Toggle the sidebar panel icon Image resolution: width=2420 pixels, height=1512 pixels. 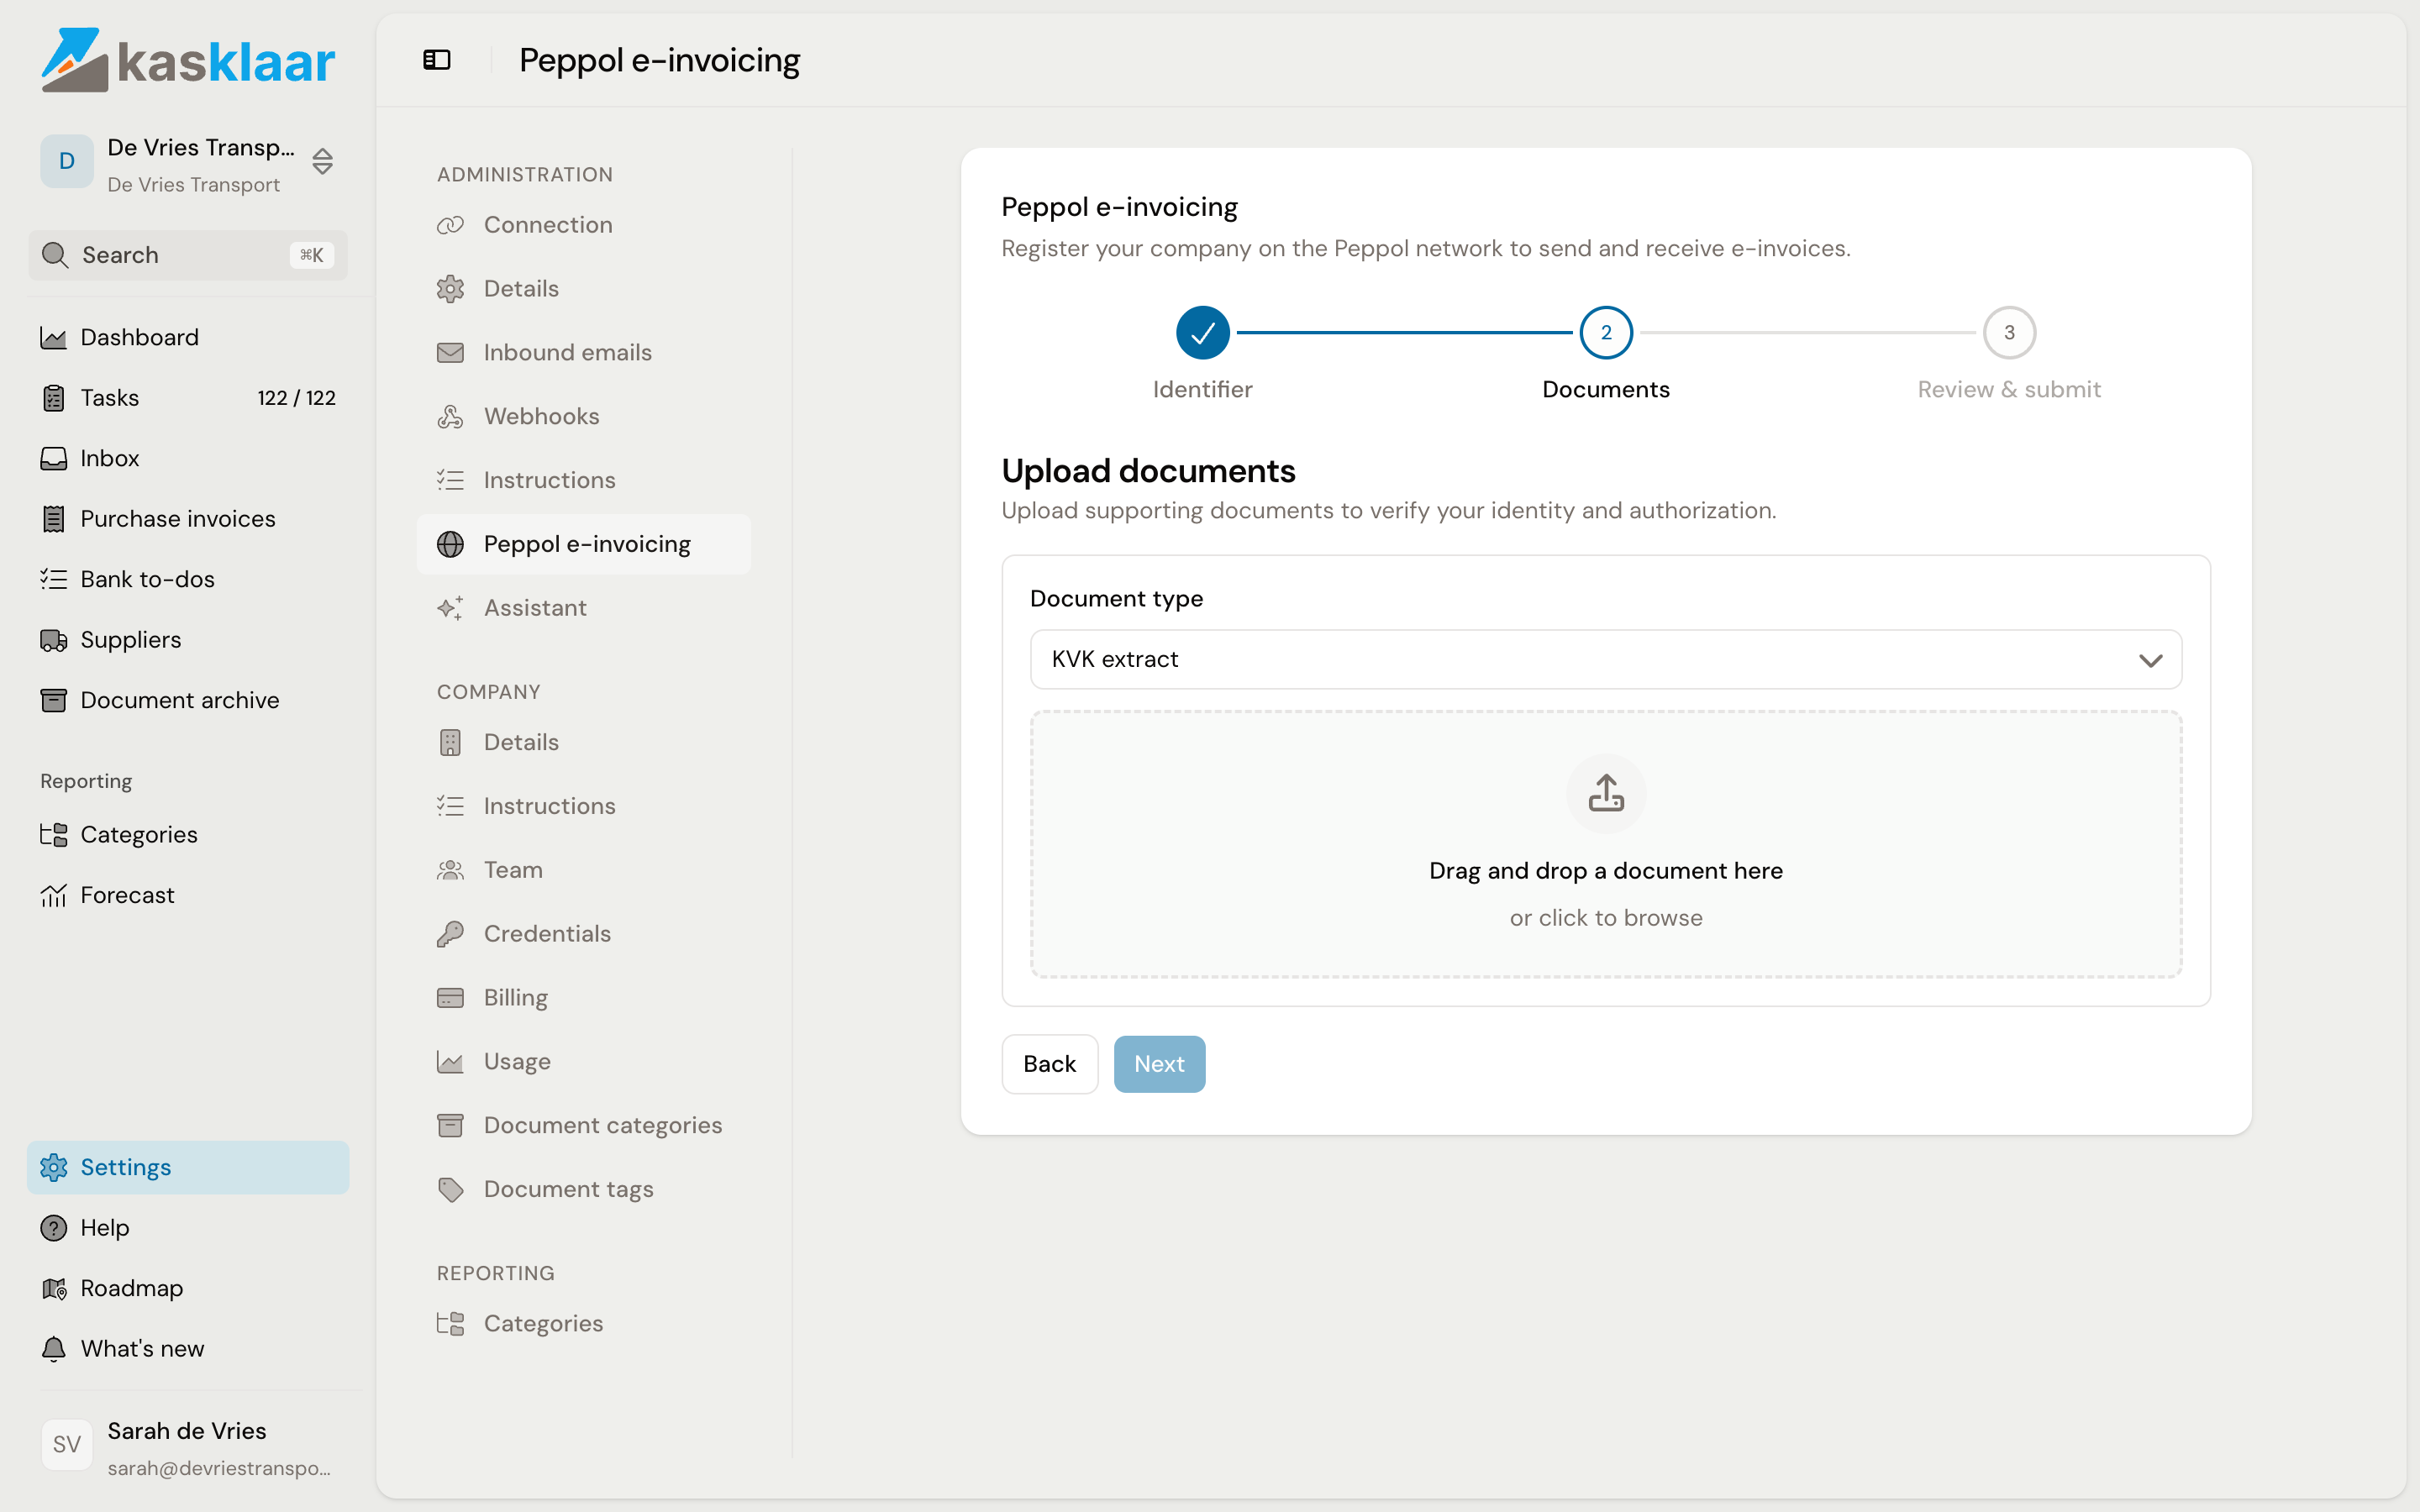coord(437,60)
